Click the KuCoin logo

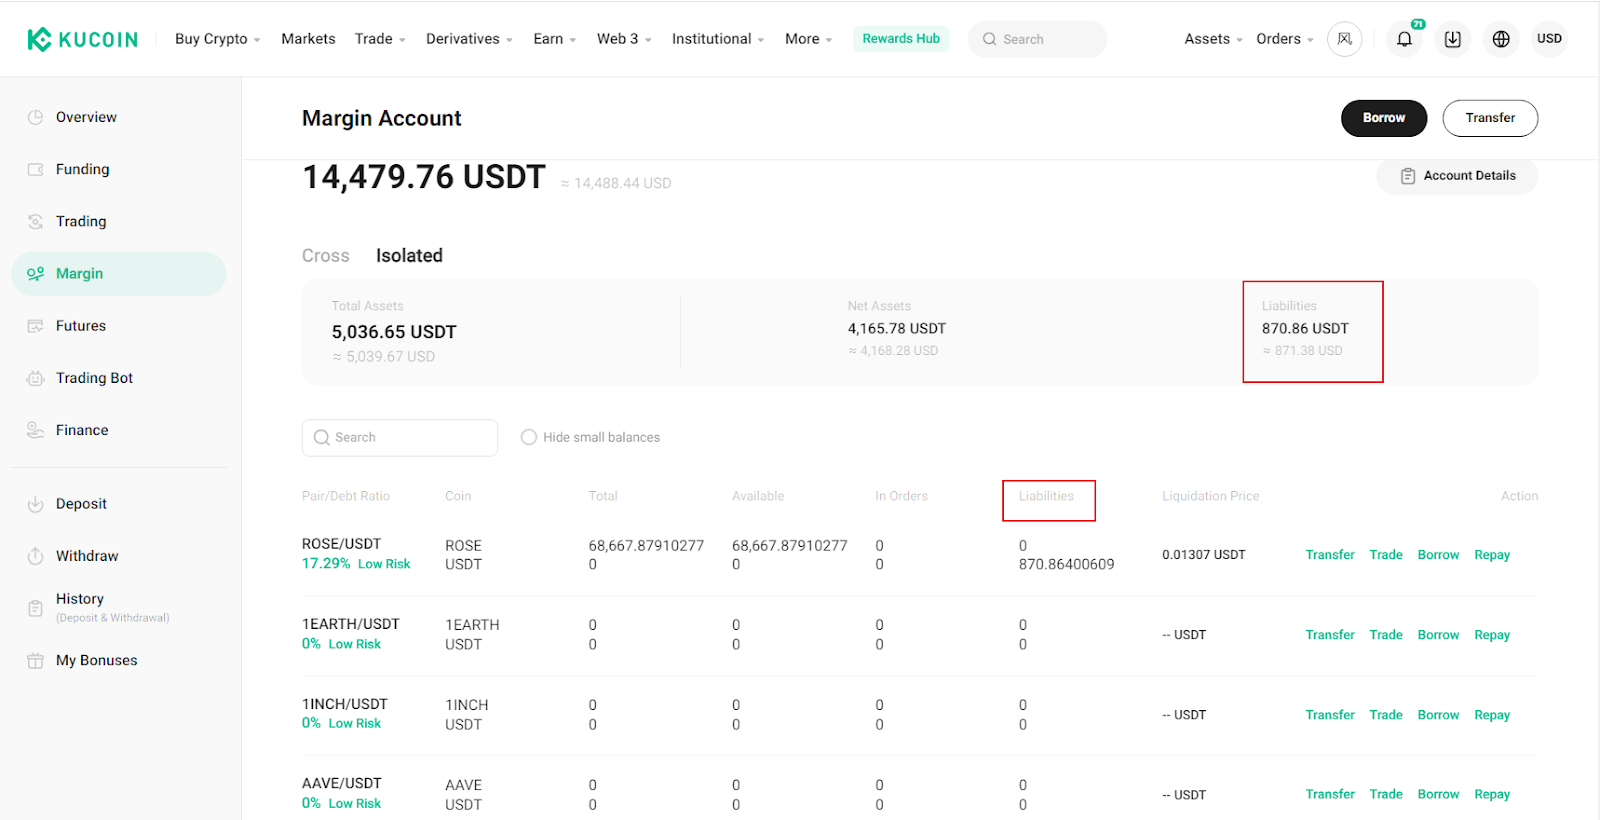coord(82,39)
